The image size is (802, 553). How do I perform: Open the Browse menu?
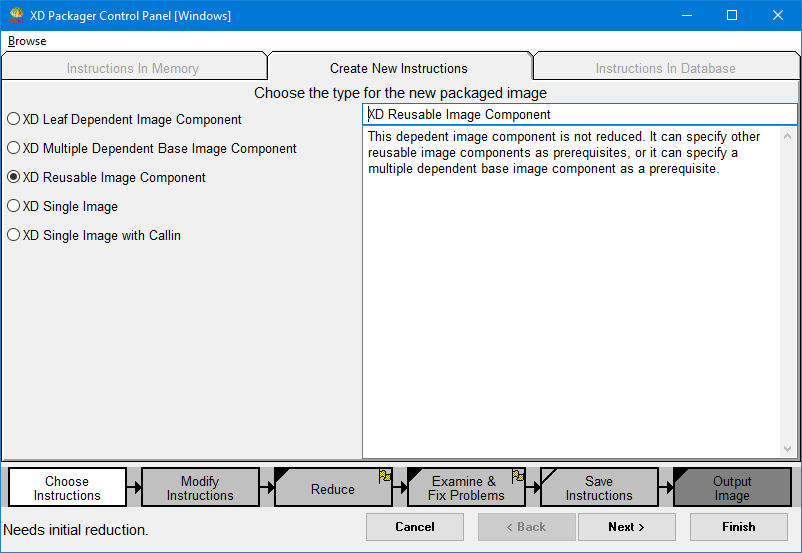pos(27,41)
